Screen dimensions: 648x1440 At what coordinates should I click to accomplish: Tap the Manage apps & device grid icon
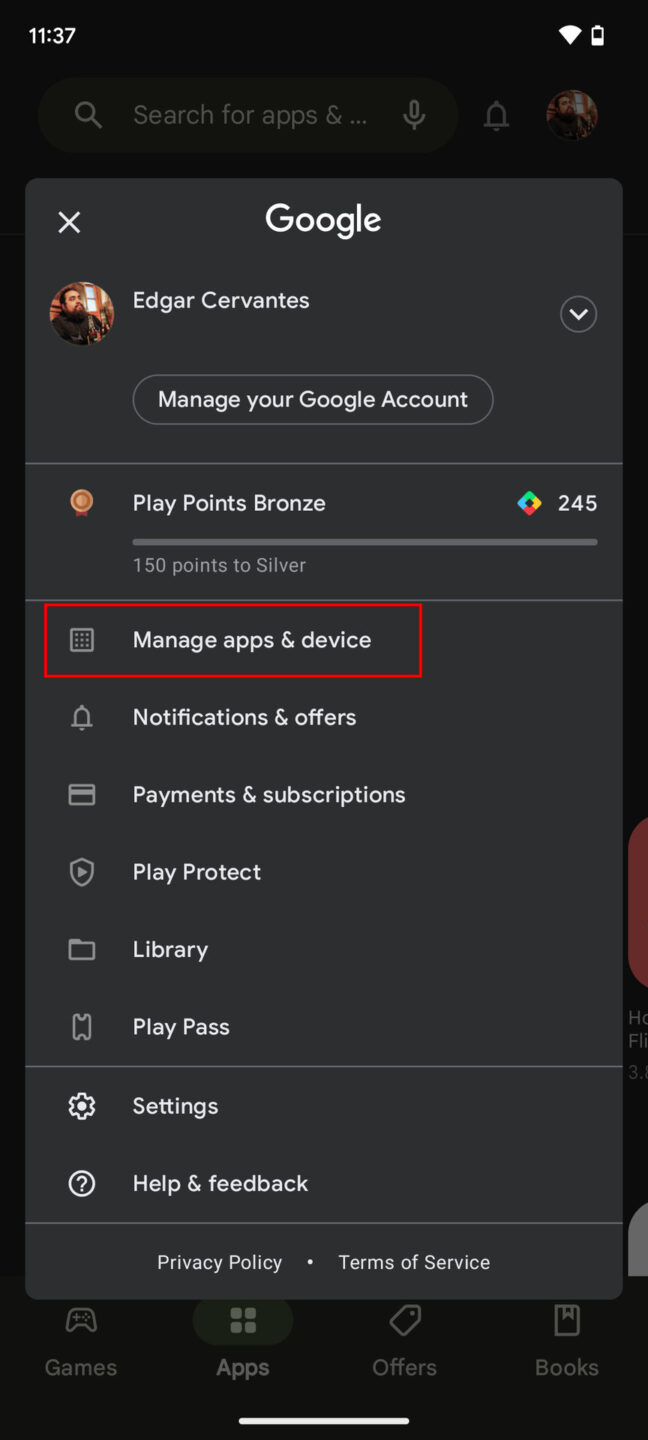click(x=81, y=640)
